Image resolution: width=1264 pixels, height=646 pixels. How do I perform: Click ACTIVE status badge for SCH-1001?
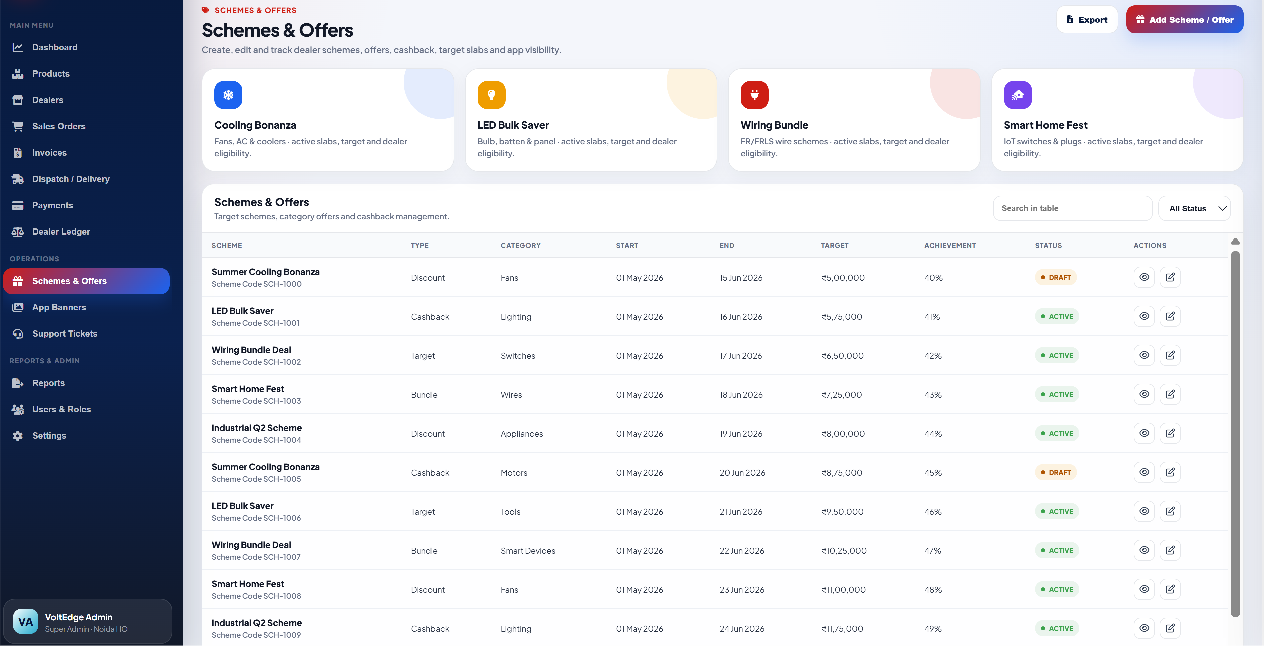click(x=1057, y=316)
